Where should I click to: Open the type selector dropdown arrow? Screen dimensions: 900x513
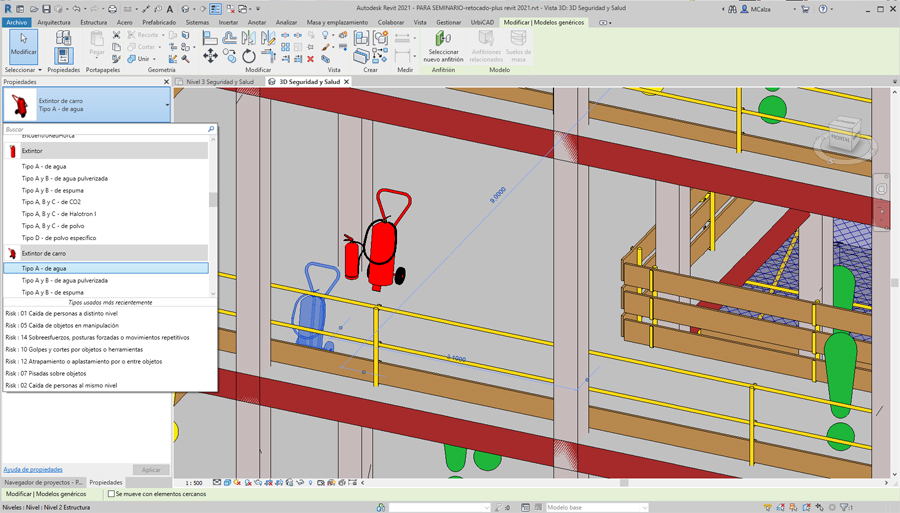click(167, 105)
